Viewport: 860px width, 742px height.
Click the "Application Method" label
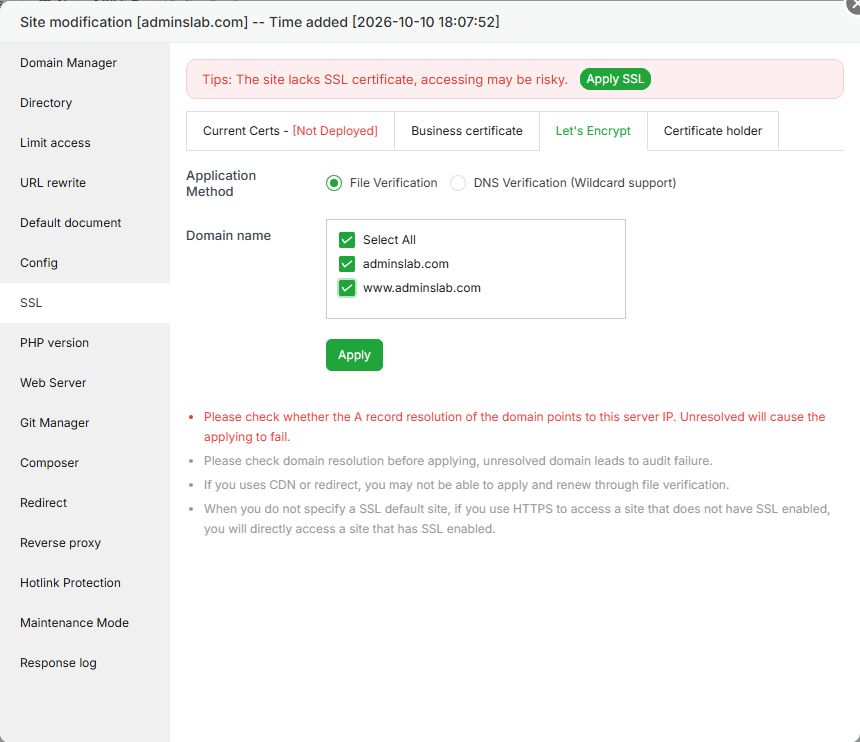221,184
